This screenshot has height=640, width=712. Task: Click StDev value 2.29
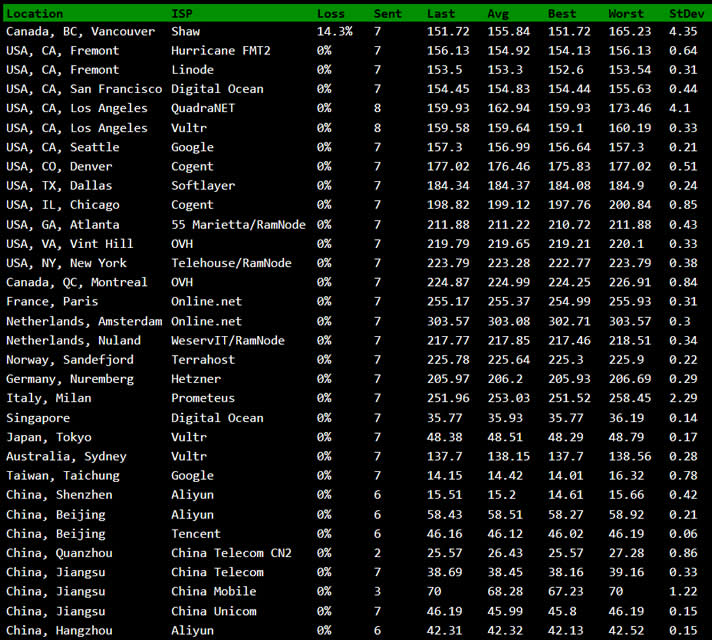click(683, 398)
